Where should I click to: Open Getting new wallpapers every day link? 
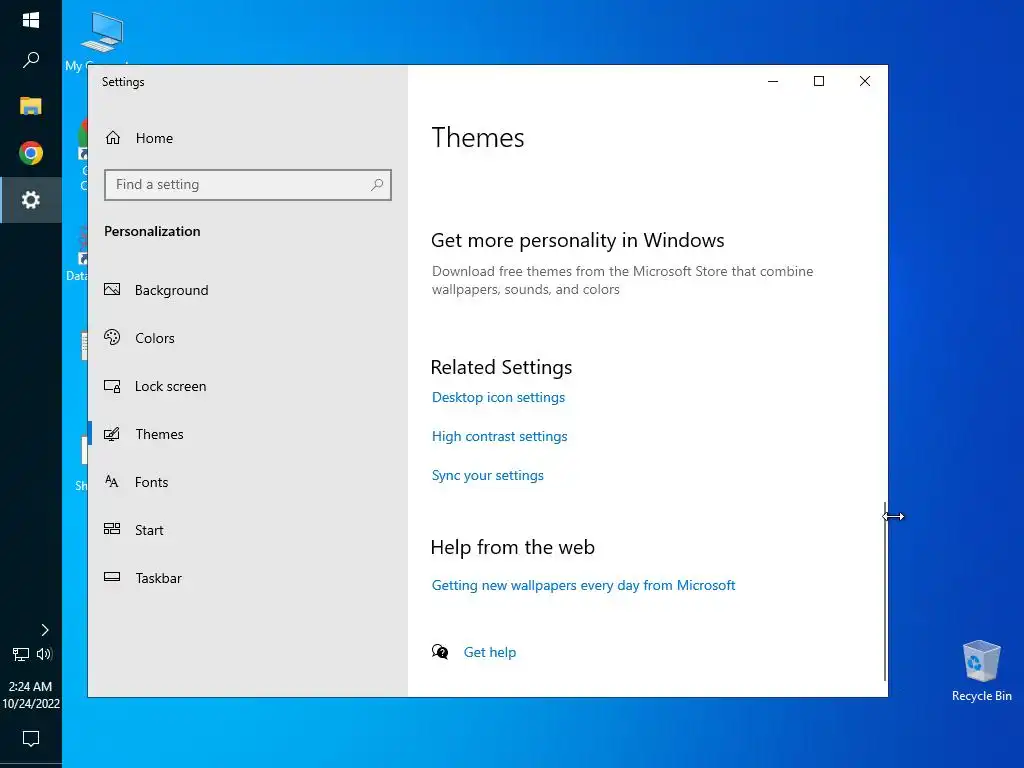click(x=583, y=586)
